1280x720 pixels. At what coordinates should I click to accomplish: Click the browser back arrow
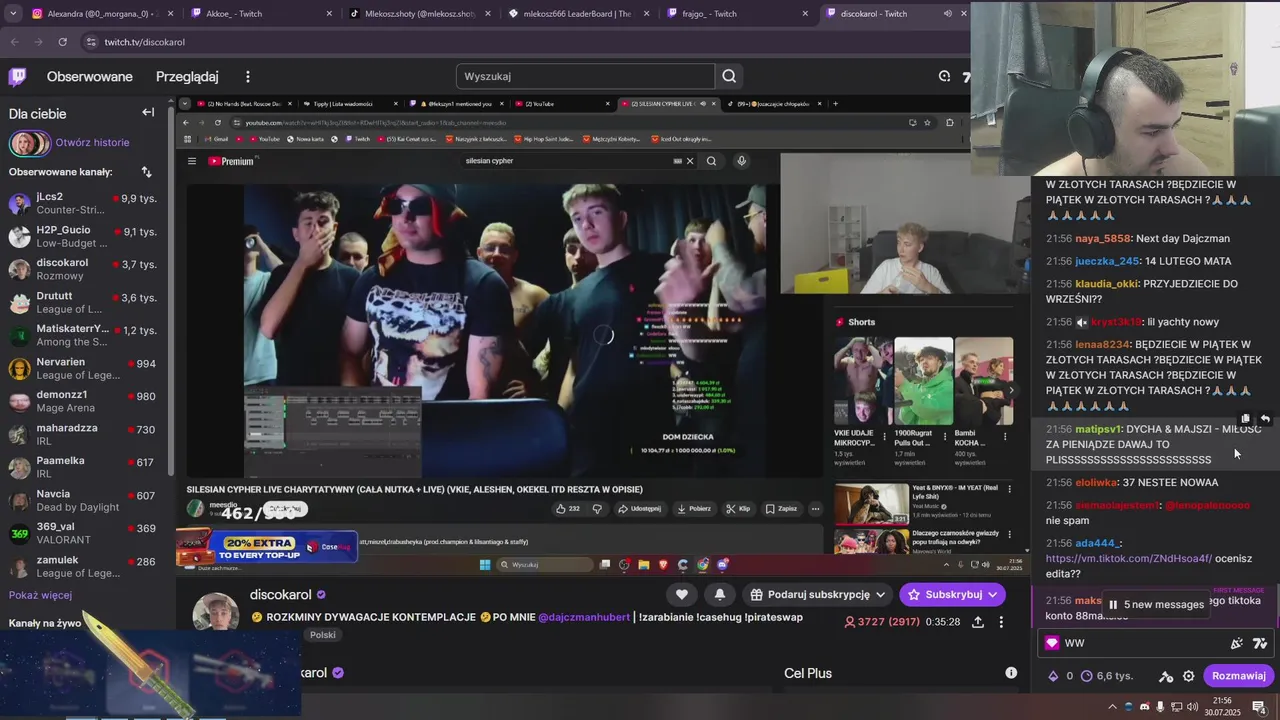(15, 42)
